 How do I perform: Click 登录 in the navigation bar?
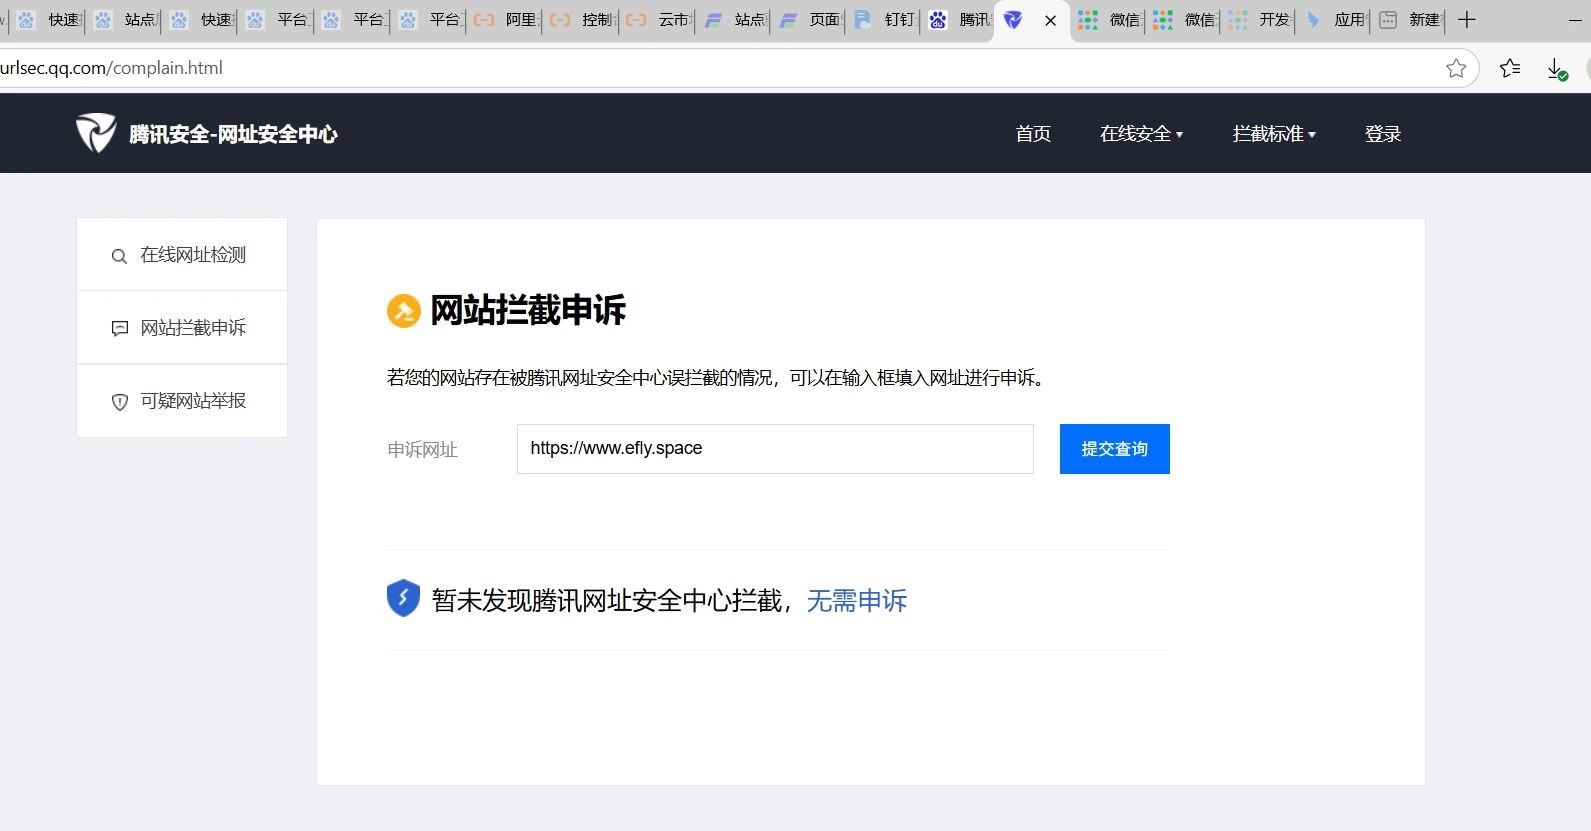(x=1383, y=134)
